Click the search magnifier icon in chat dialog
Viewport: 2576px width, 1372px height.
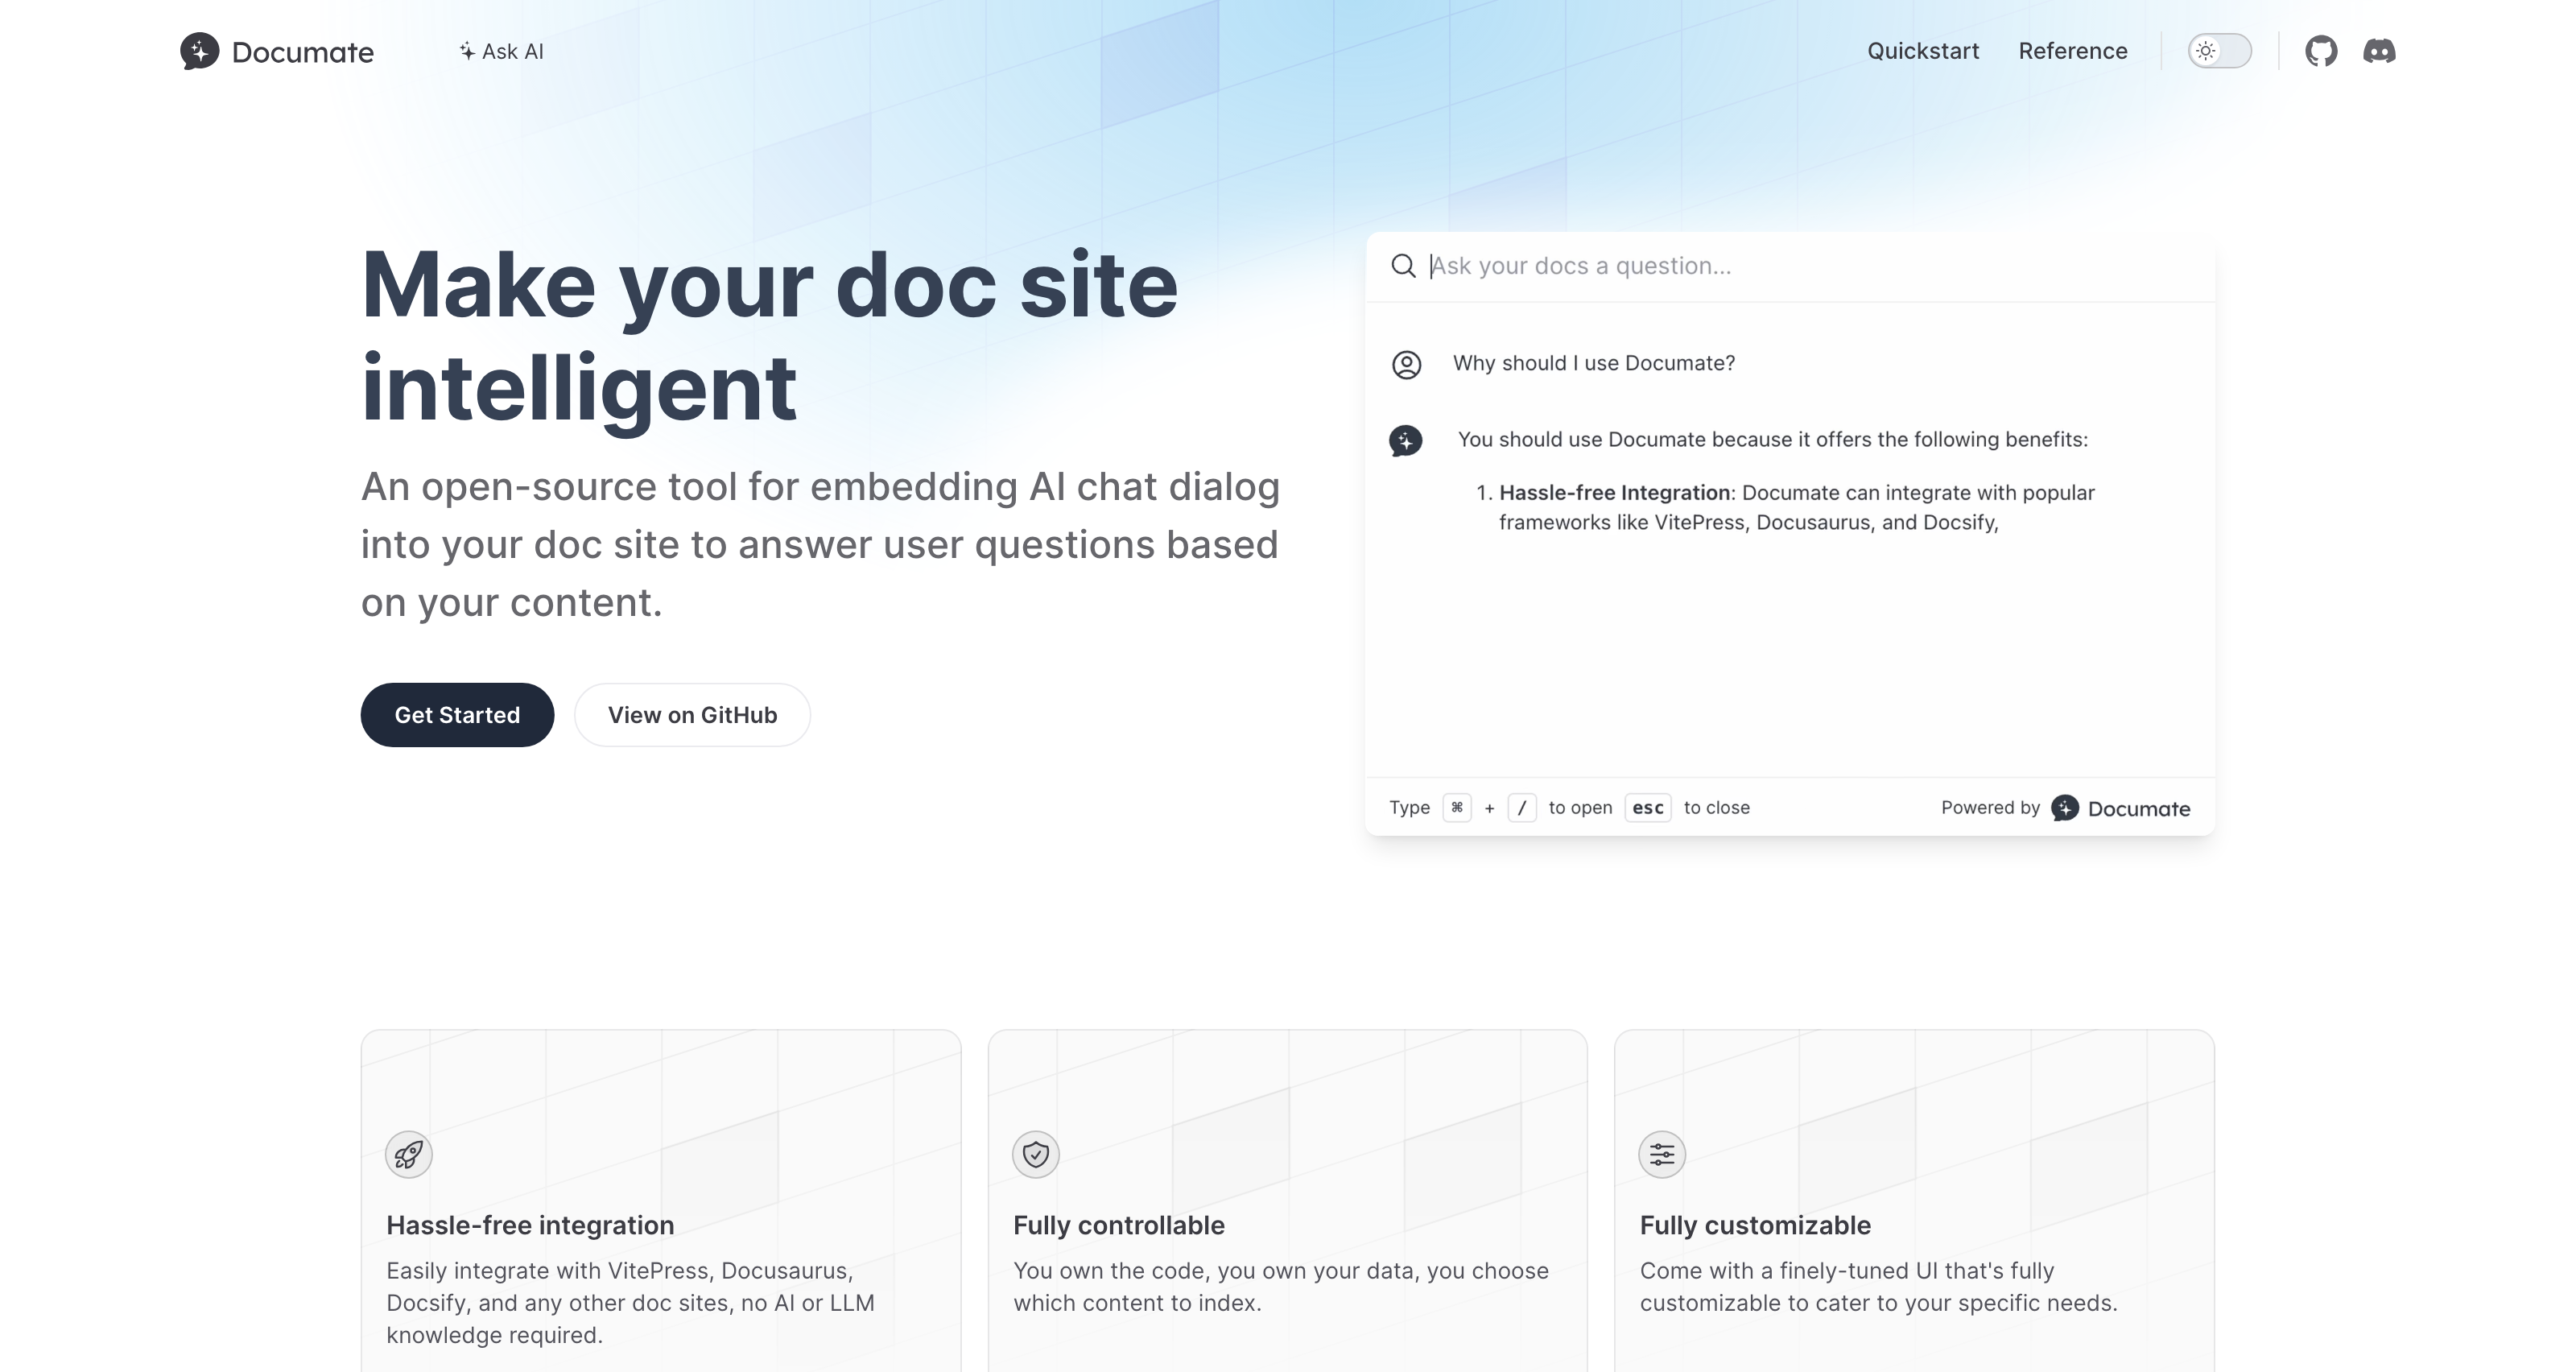pyautogui.click(x=1403, y=266)
